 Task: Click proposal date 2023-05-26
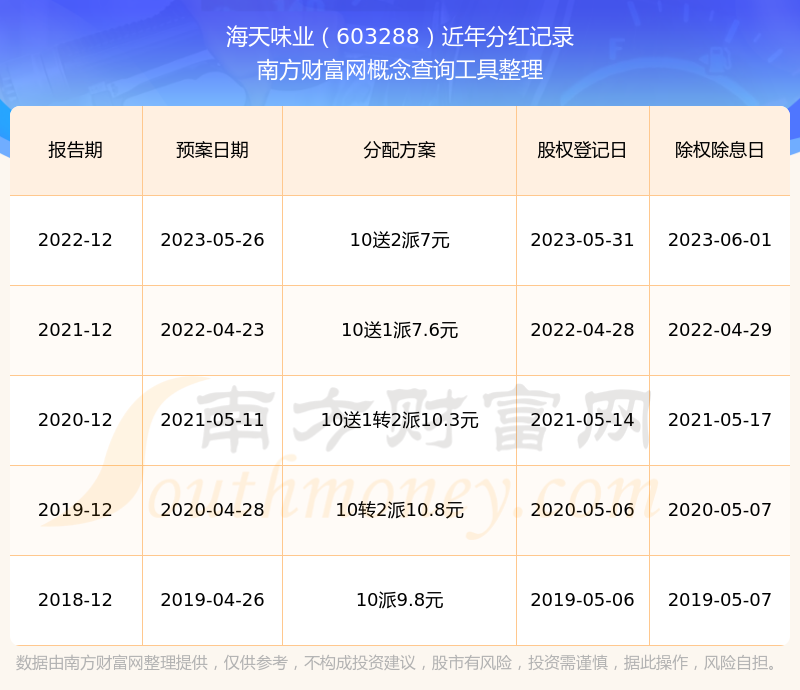(x=212, y=240)
